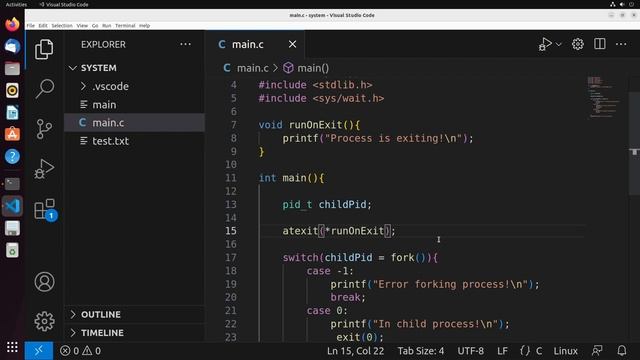The image size is (640, 360).
Task: Open the File menu
Action: tap(31, 25)
